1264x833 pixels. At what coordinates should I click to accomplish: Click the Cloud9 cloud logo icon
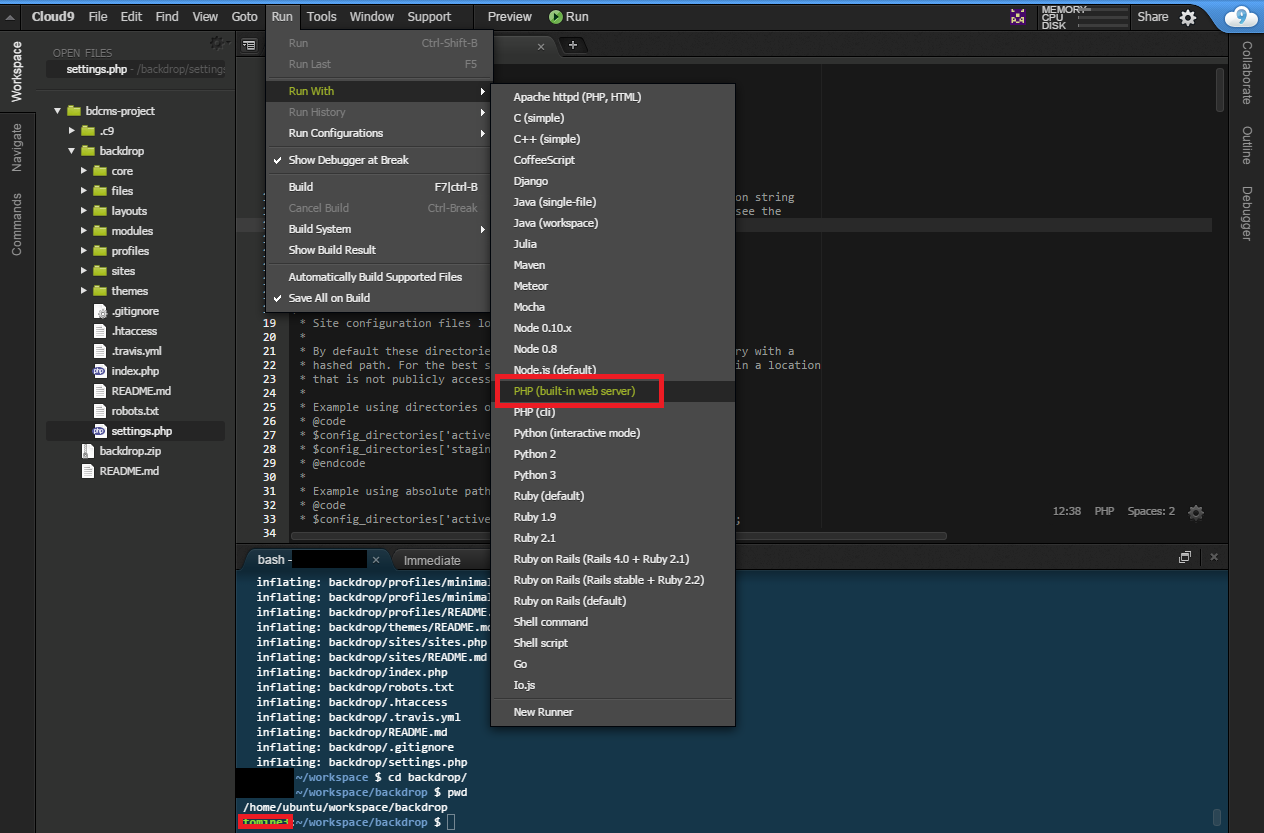coord(1241,16)
